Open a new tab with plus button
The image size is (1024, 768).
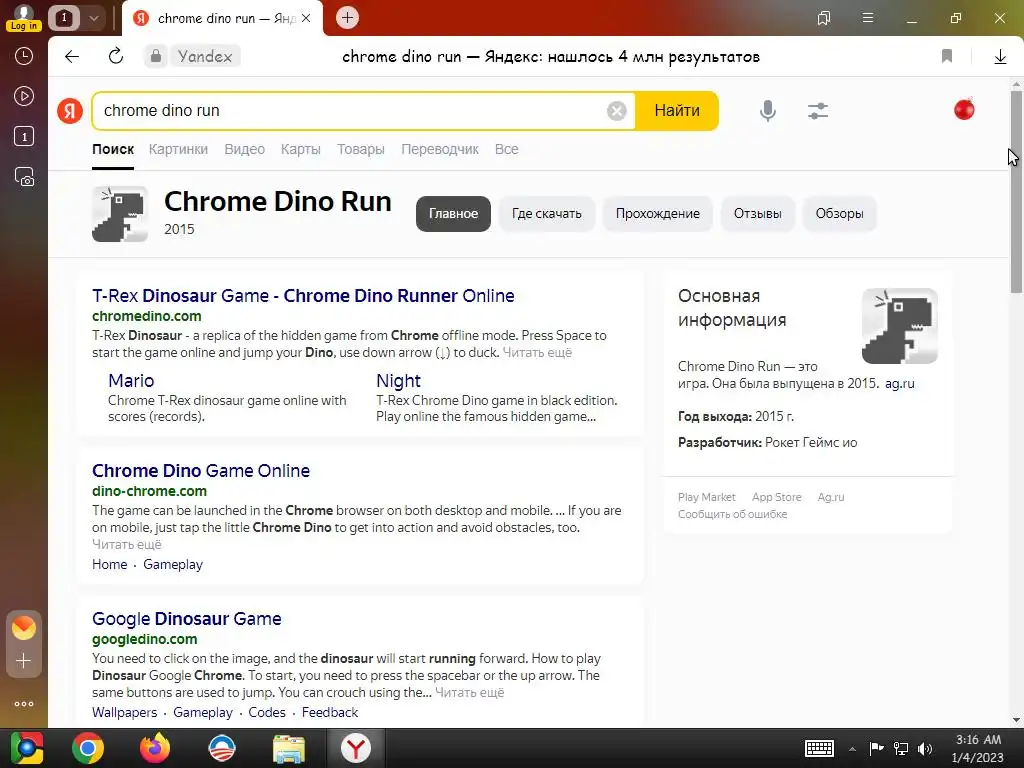[x=347, y=18]
